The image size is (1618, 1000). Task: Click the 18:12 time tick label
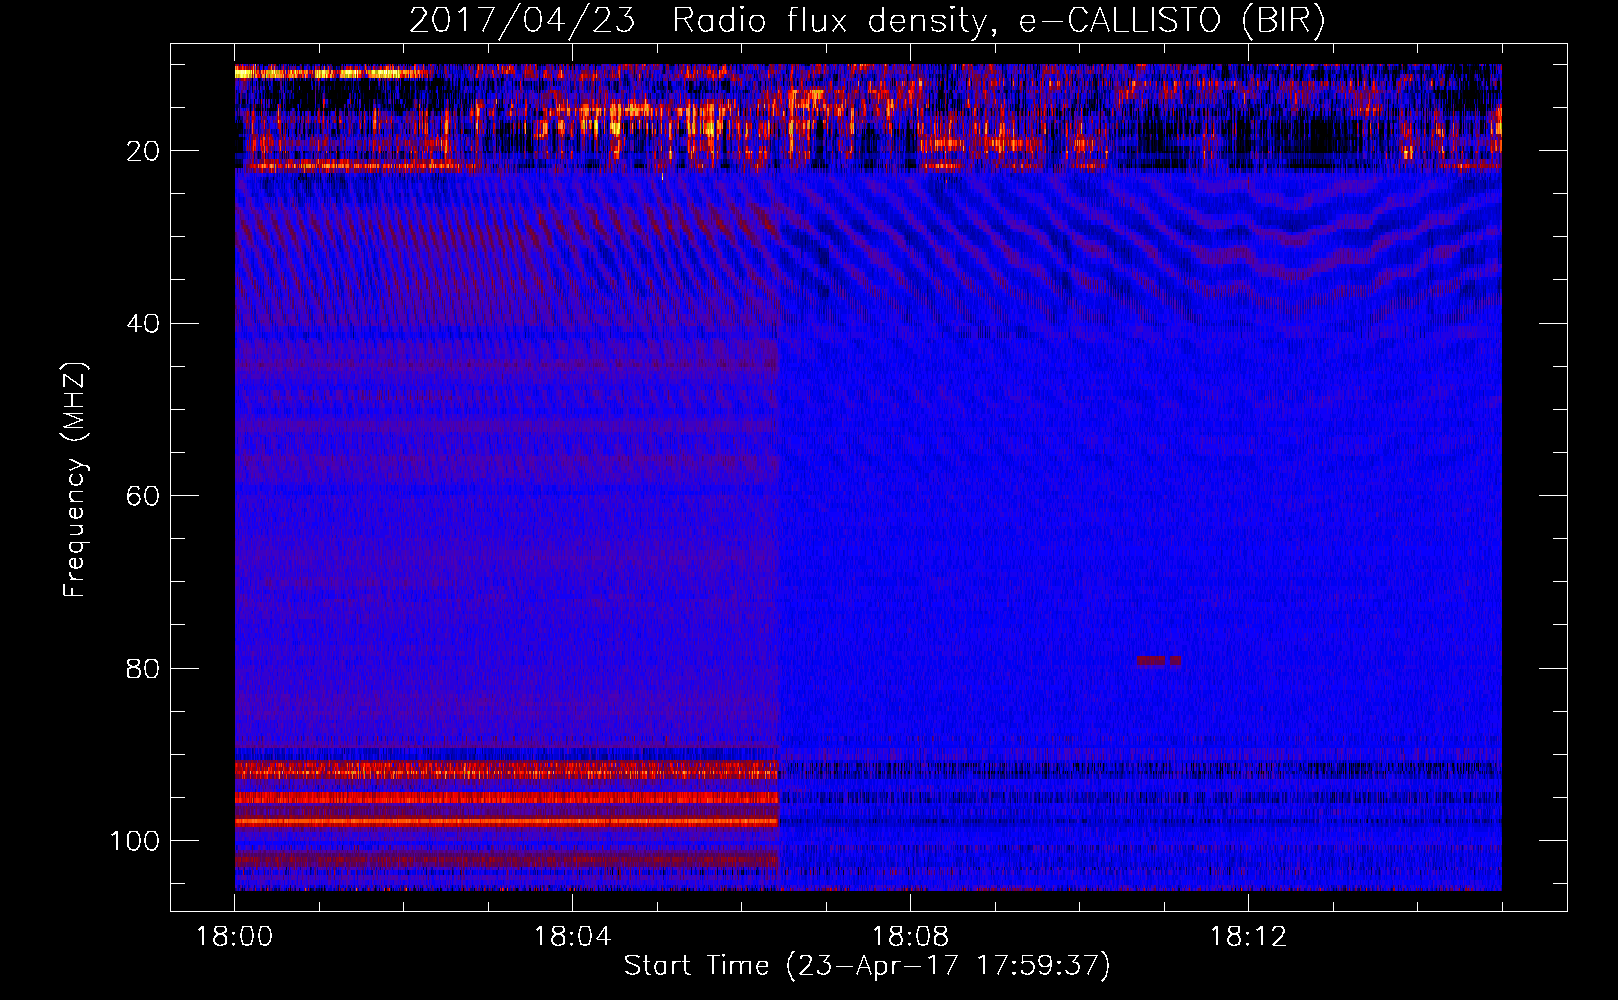1248,937
